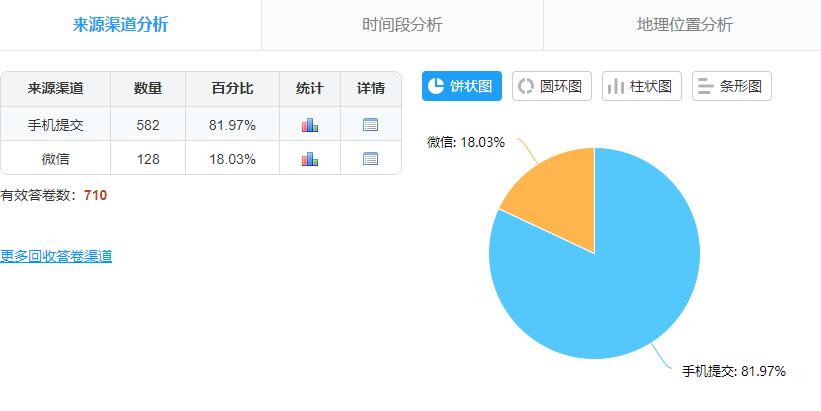This screenshot has height=411, width=821.
Task: Click the quantity value 582
Action: [148, 125]
